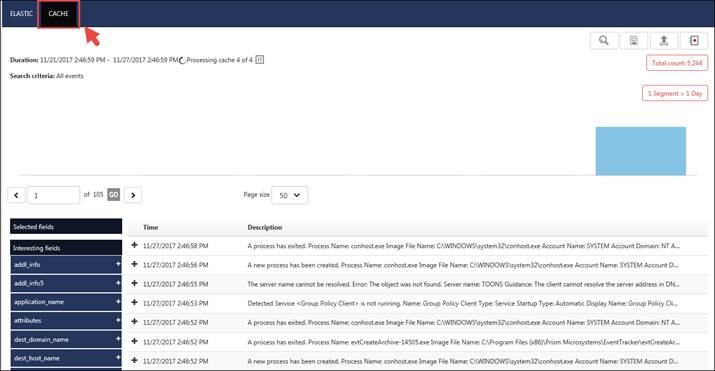Viewport: 715px width, 371px height.
Task: Click the evtCreateArchive-14505.exe description text
Action: point(463,342)
